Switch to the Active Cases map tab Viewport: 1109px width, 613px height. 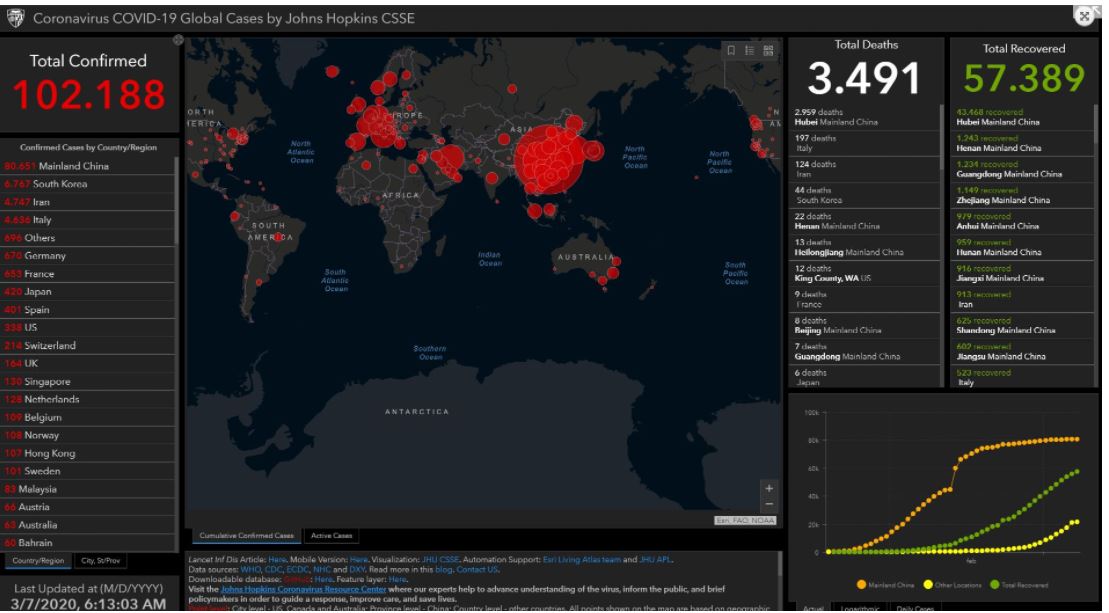tap(332, 536)
